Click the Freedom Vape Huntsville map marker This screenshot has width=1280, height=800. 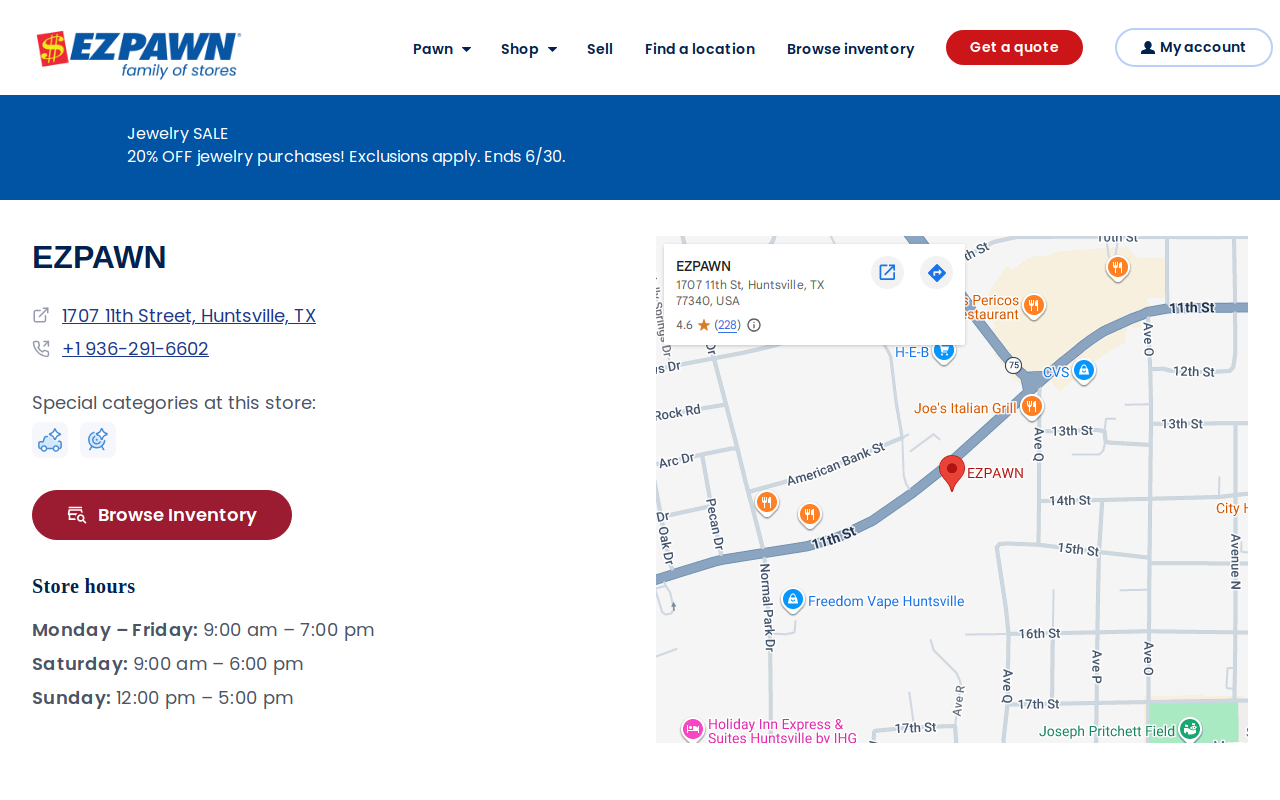793,600
